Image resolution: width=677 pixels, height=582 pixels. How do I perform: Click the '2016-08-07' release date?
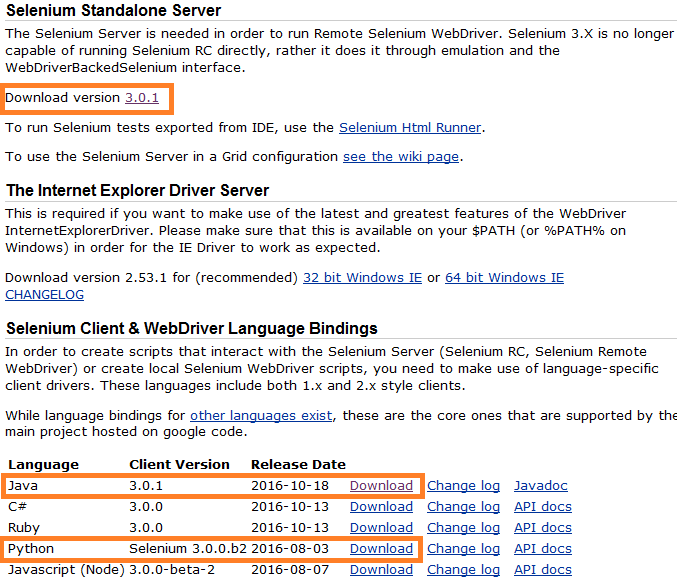[x=290, y=570]
